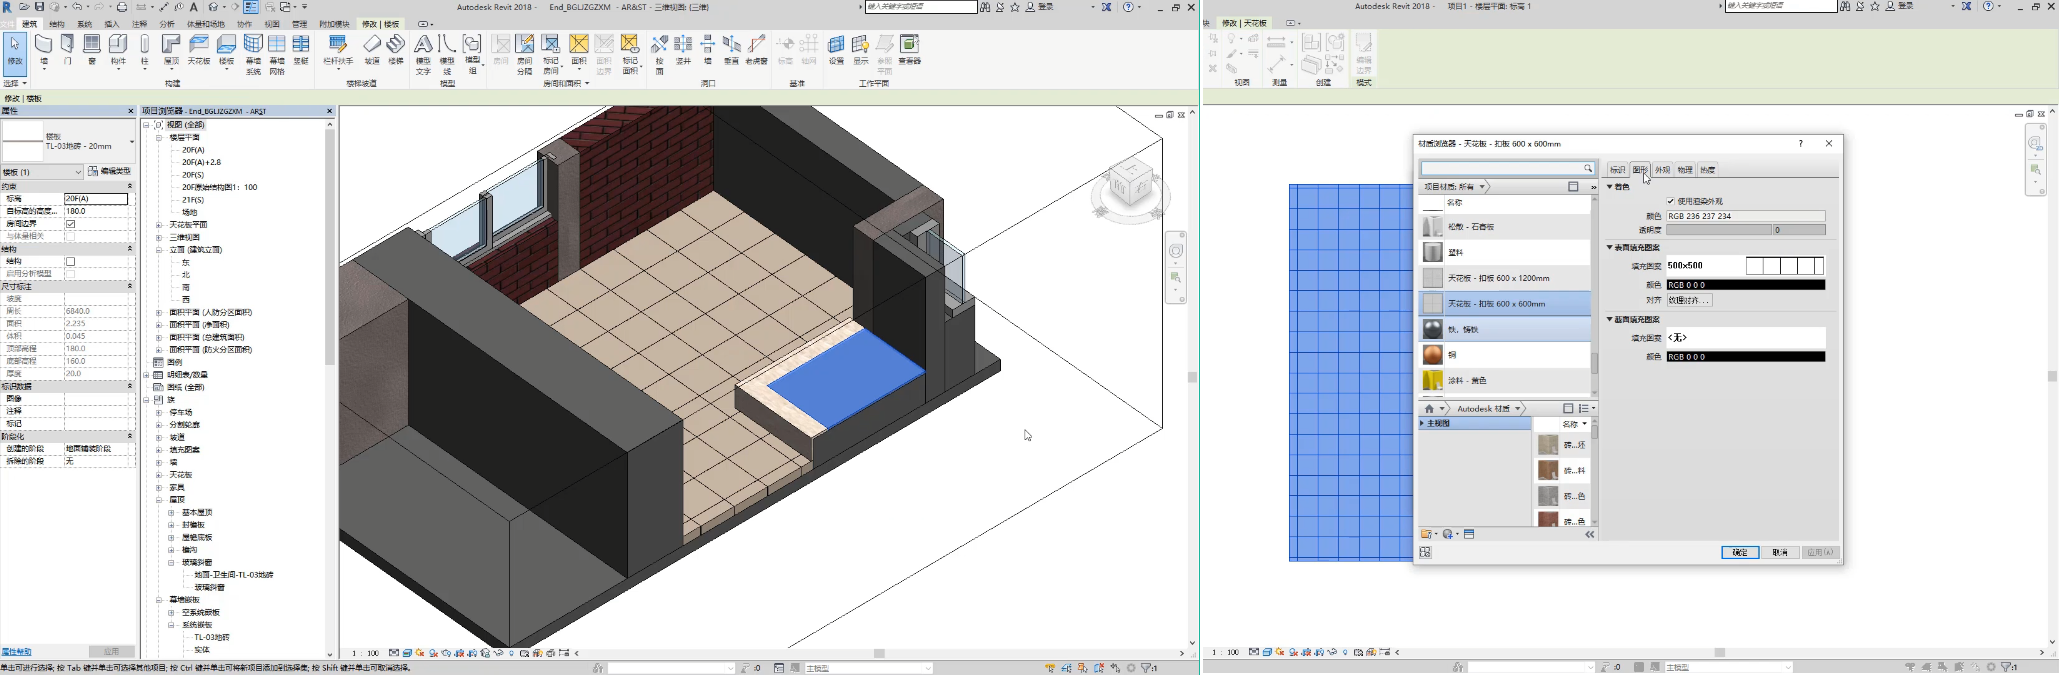The height and width of the screenshot is (675, 2061).
Task: Switch to the 标识 tab in material dialog
Action: pyautogui.click(x=1617, y=170)
